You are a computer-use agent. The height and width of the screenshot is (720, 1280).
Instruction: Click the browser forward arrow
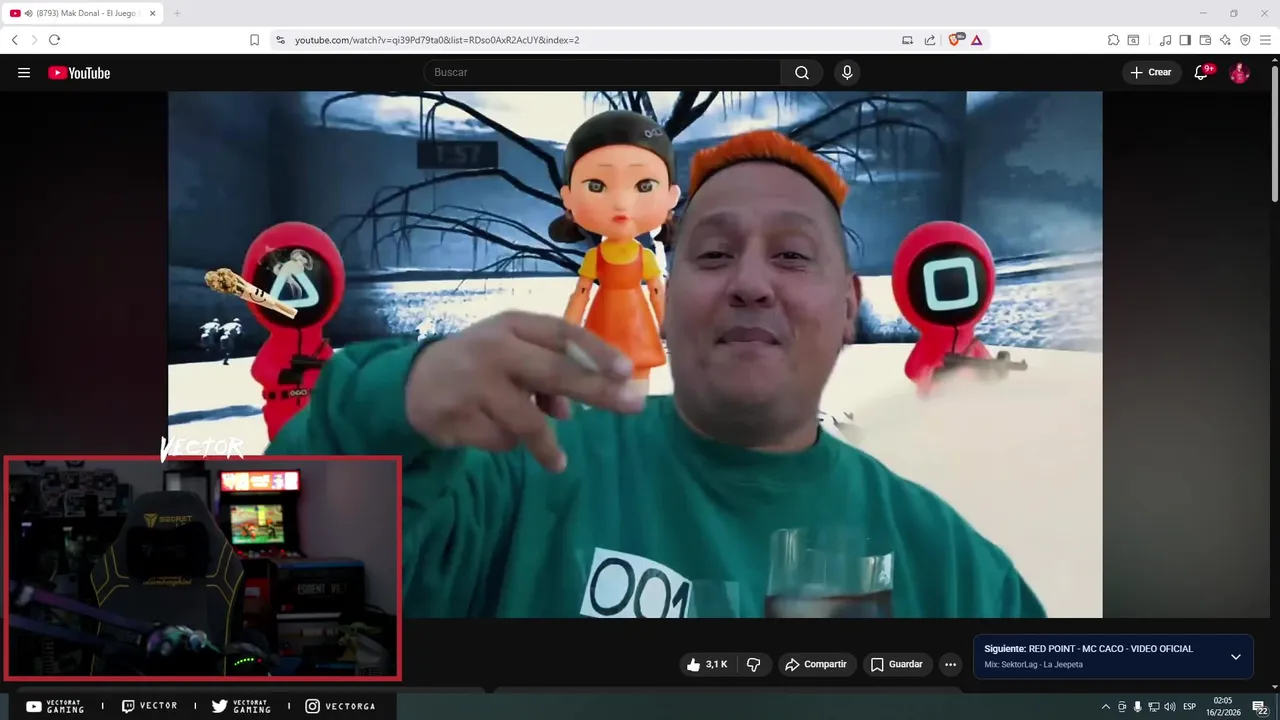[34, 40]
